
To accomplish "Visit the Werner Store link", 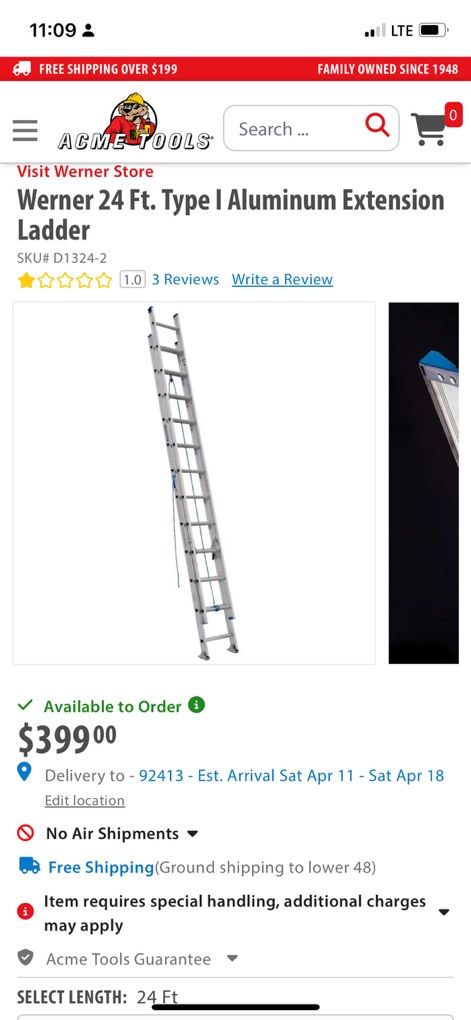I will 85,172.
